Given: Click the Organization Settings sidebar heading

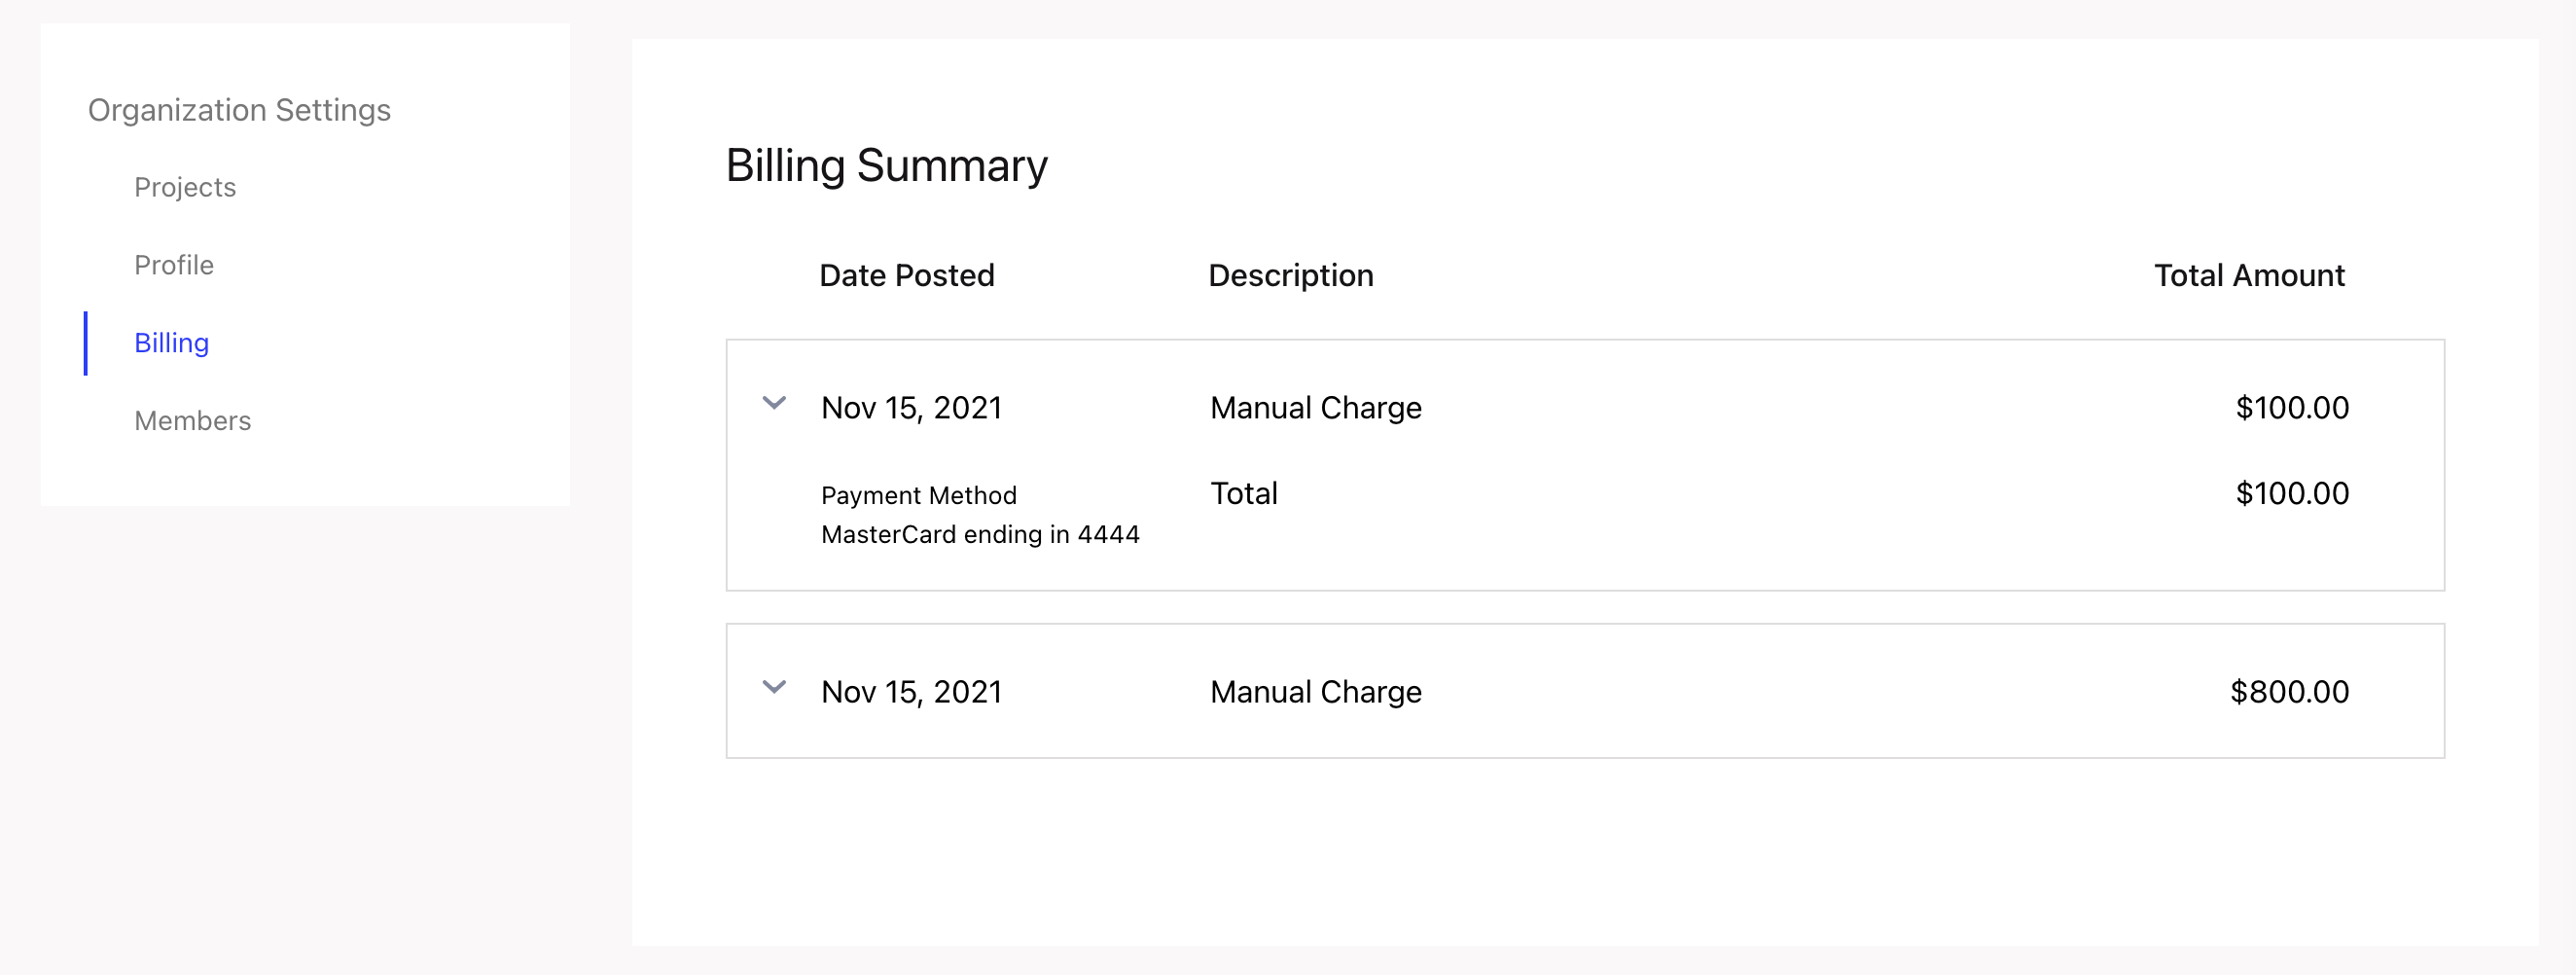Looking at the screenshot, I should (239, 110).
